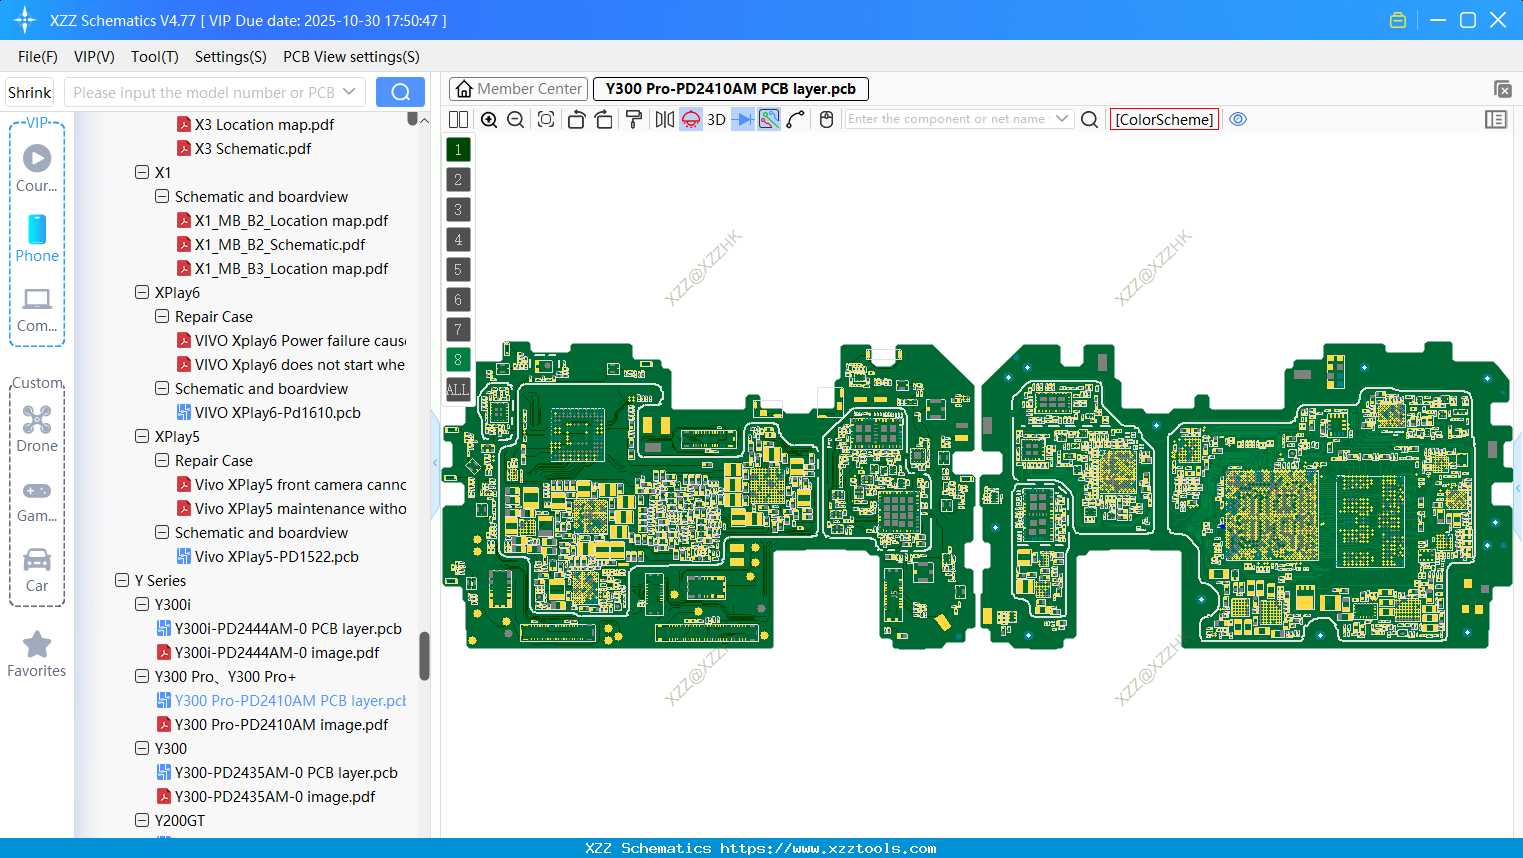This screenshot has width=1523, height=858.
Task: Activate the measure distance tool
Action: click(x=767, y=119)
